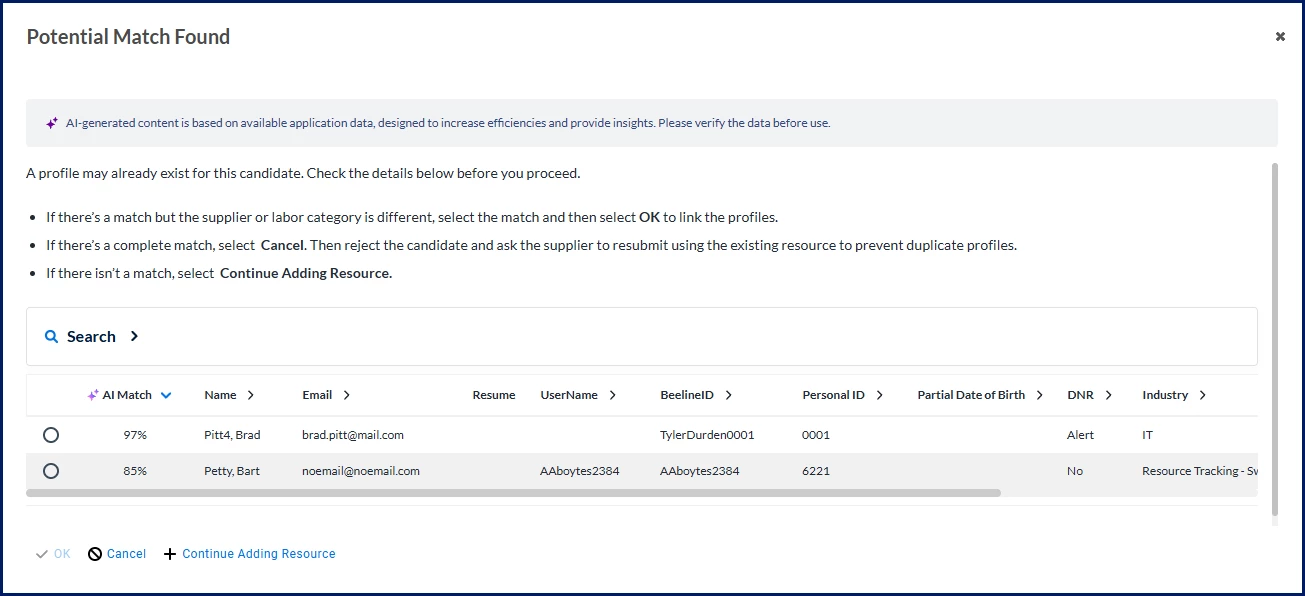1305x596 pixels.
Task: Click email brad.pitt@mail.com
Action: (x=353, y=435)
